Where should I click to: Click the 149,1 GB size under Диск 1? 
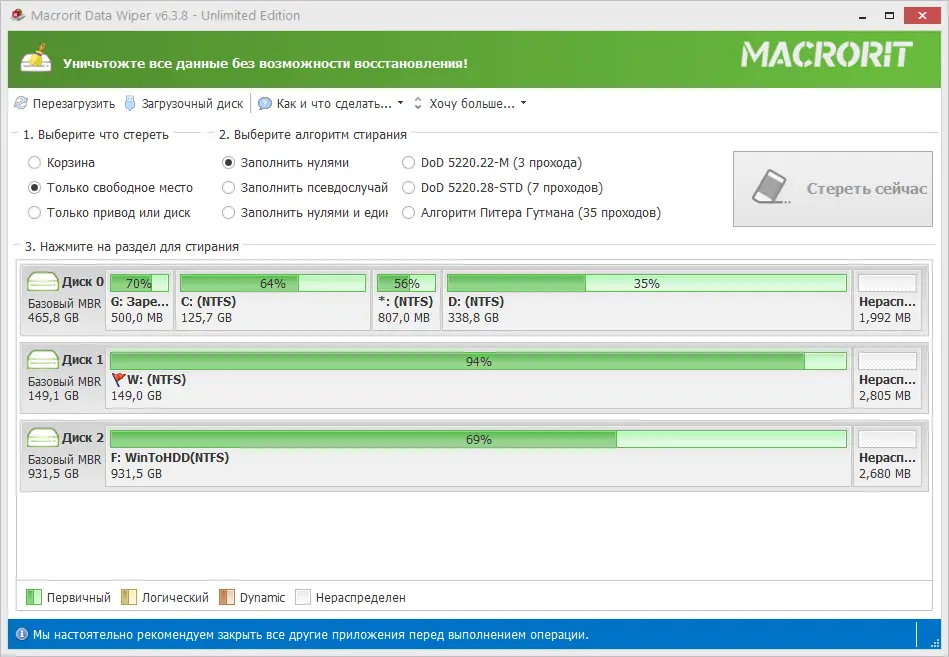click(53, 396)
